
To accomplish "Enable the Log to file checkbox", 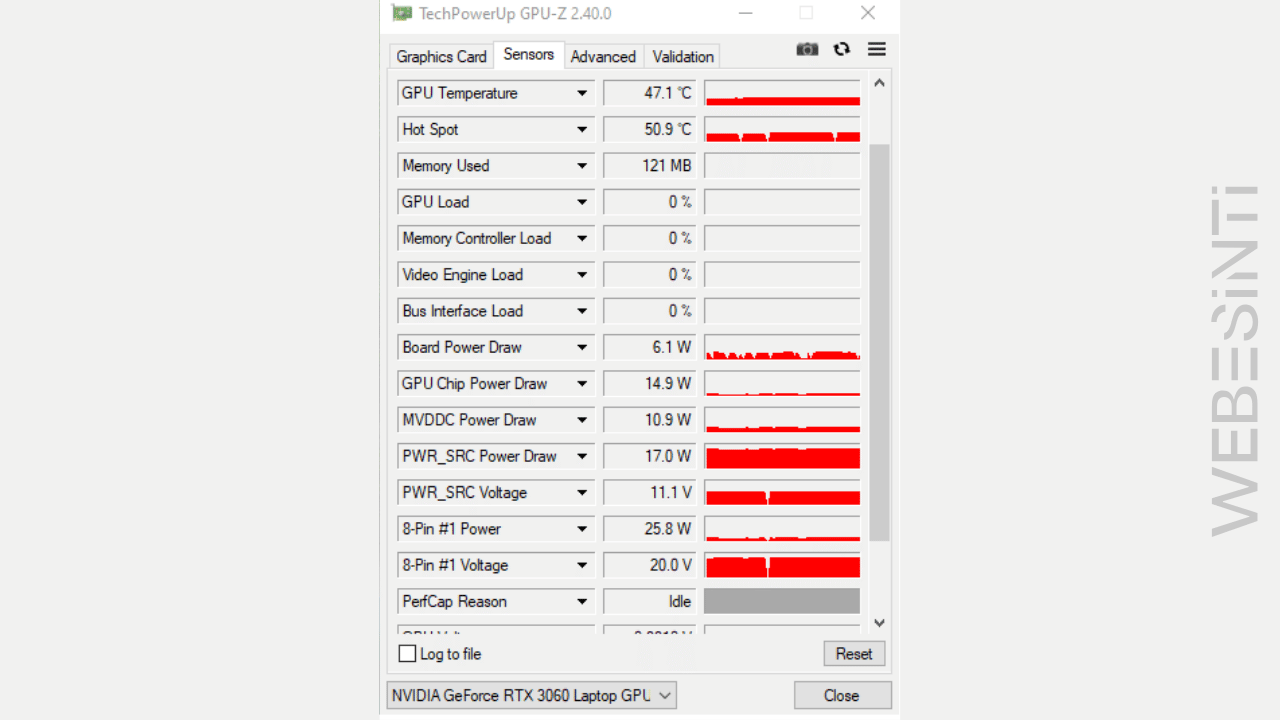I will pos(407,654).
